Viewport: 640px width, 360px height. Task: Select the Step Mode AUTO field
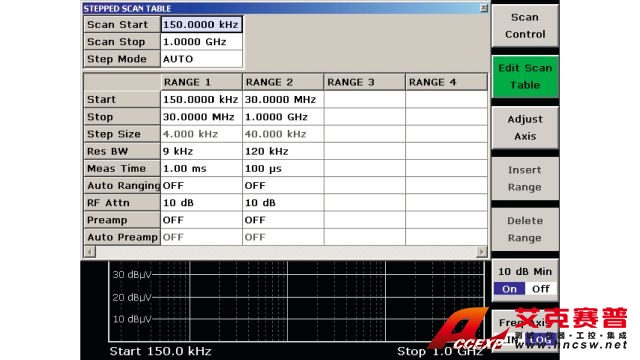click(202, 59)
